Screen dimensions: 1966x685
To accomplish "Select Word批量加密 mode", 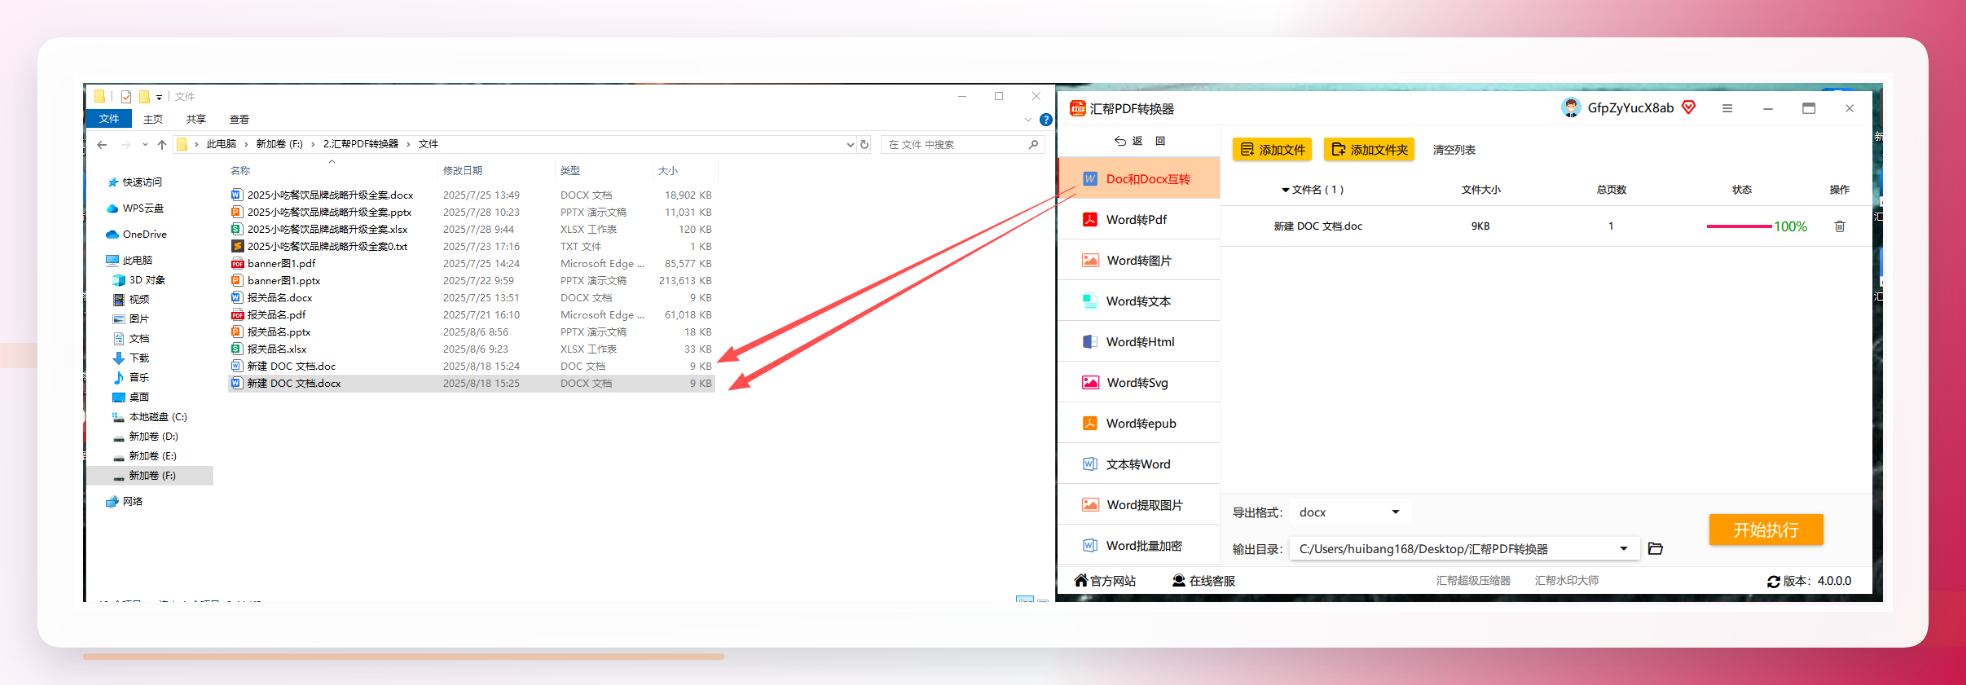I will tap(1139, 546).
